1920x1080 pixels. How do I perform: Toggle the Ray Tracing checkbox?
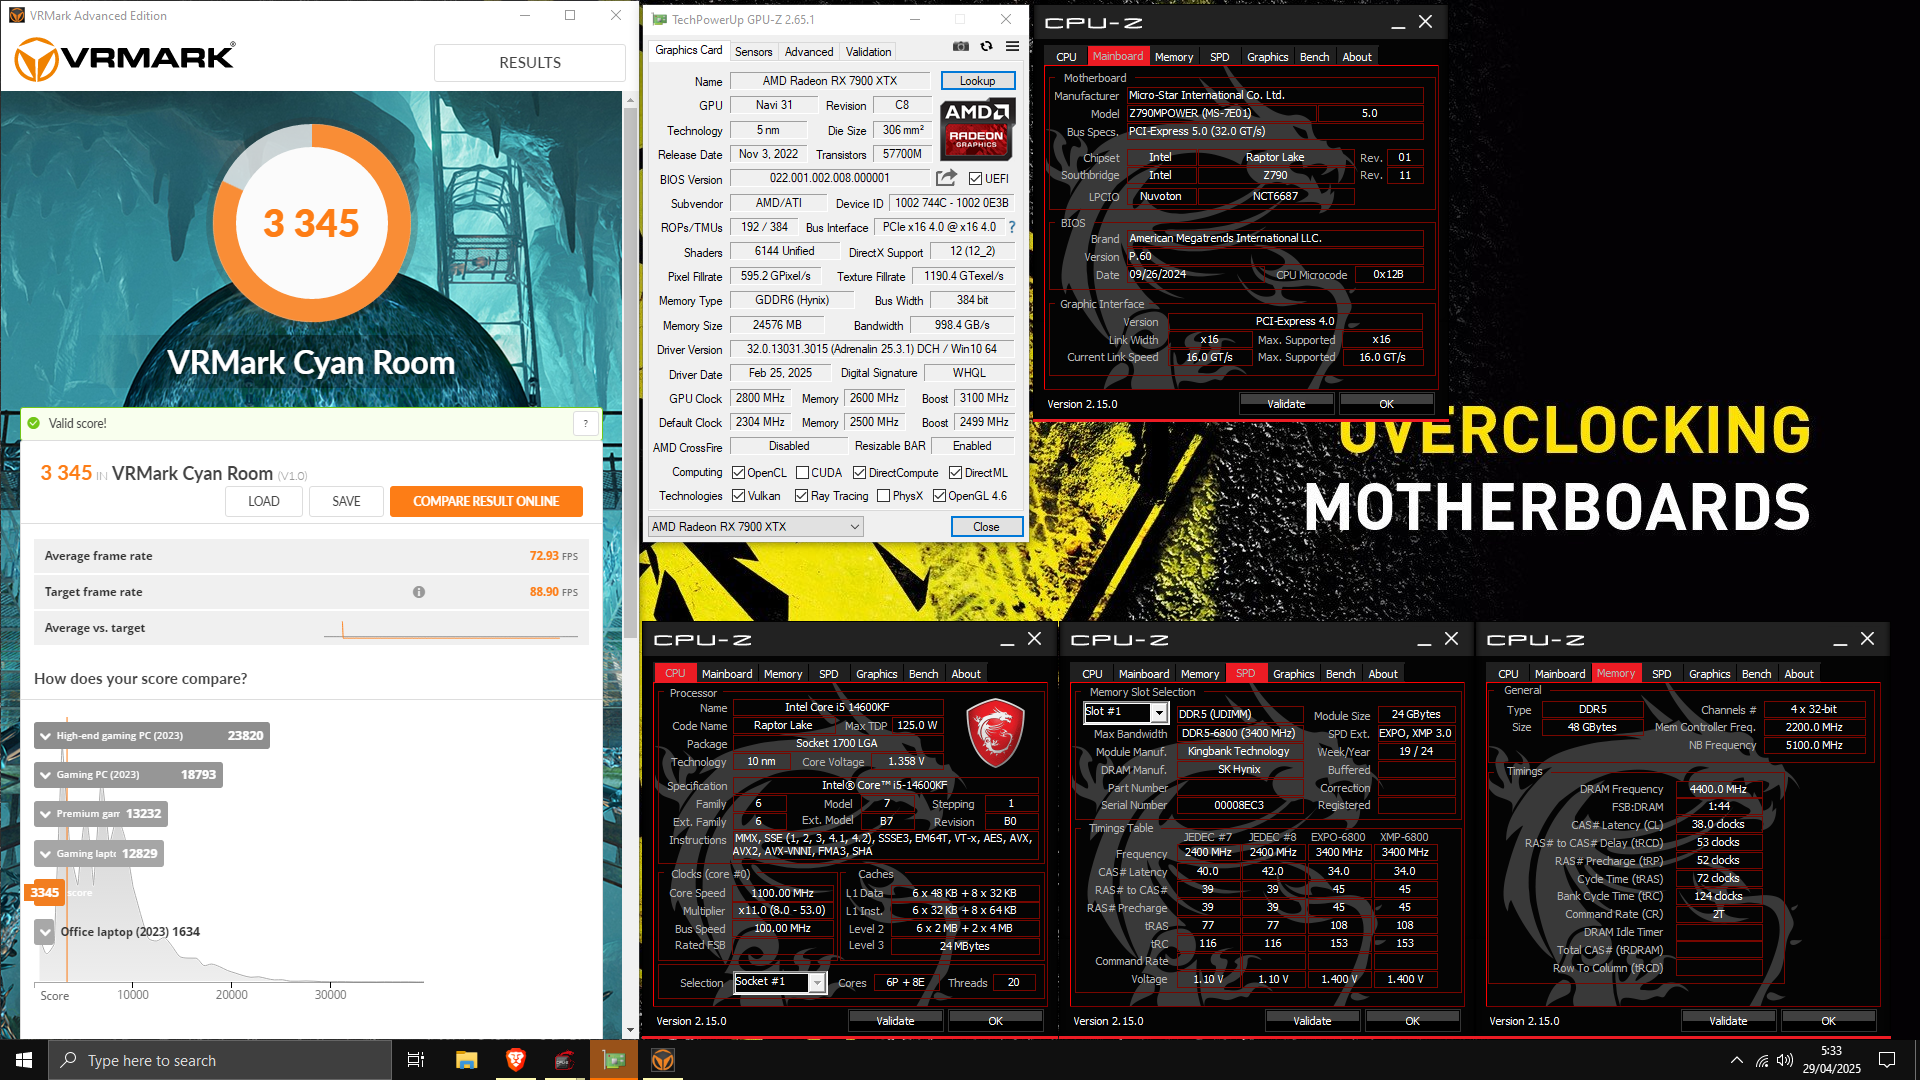point(801,496)
